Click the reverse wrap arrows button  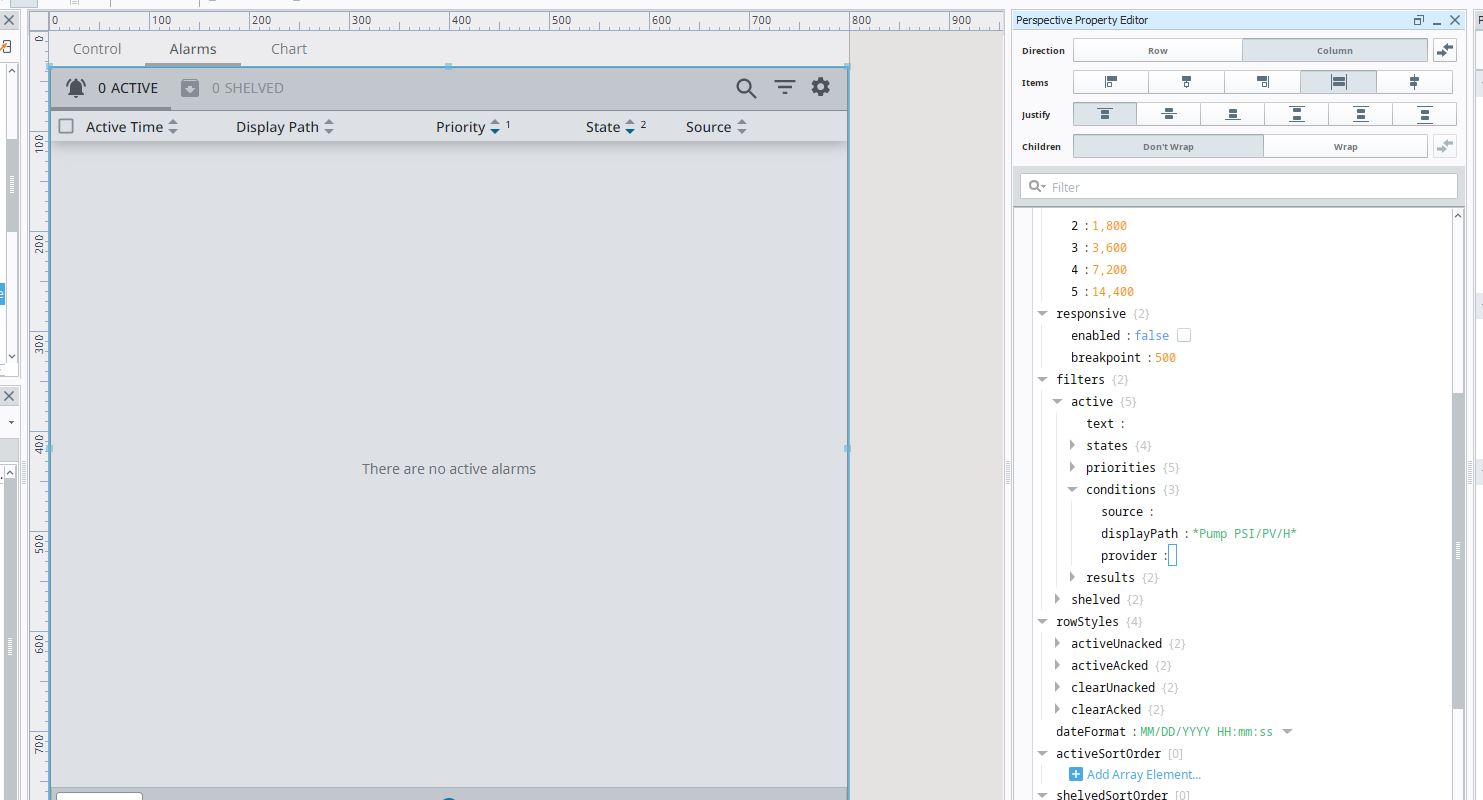pos(1445,146)
